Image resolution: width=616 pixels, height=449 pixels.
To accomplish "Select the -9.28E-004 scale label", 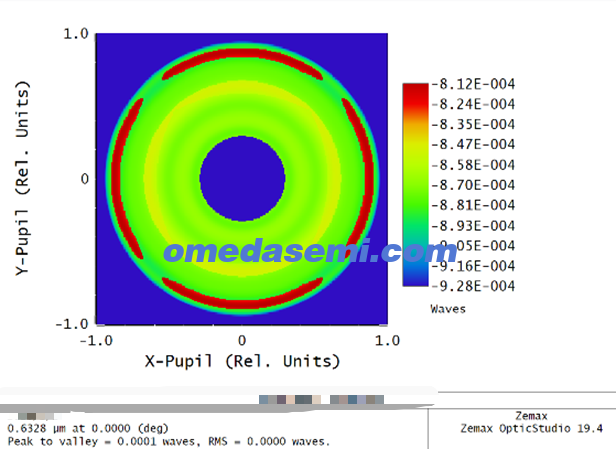I will point(473,286).
